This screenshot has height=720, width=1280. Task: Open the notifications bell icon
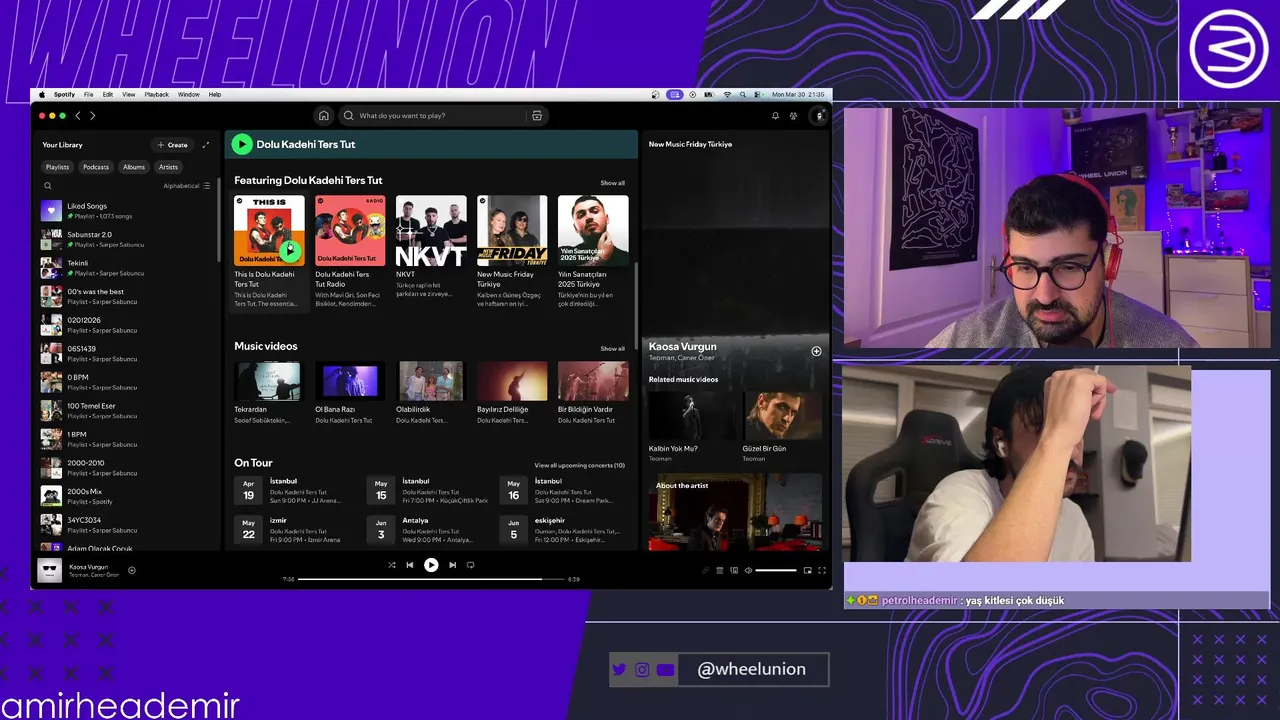pos(775,116)
